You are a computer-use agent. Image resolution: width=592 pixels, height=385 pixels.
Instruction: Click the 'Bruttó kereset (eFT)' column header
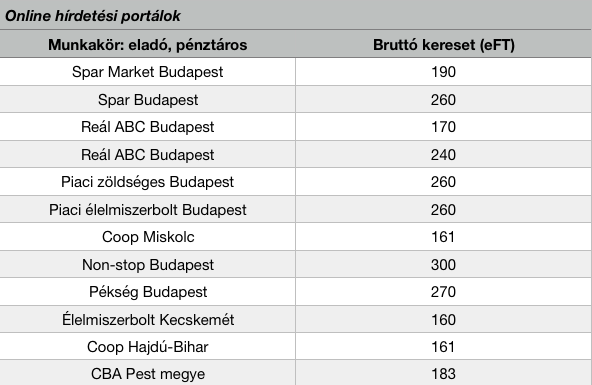(444, 44)
